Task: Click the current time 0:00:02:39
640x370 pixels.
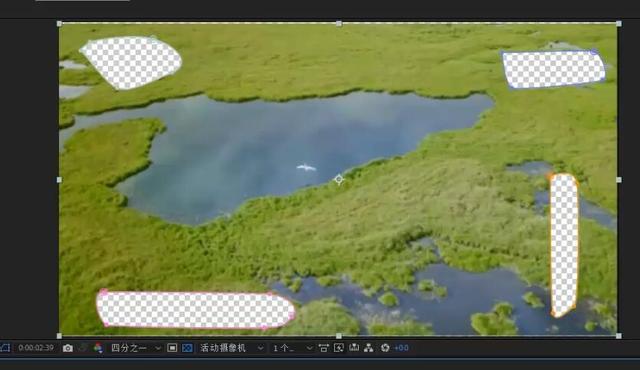Action: pyautogui.click(x=36, y=348)
